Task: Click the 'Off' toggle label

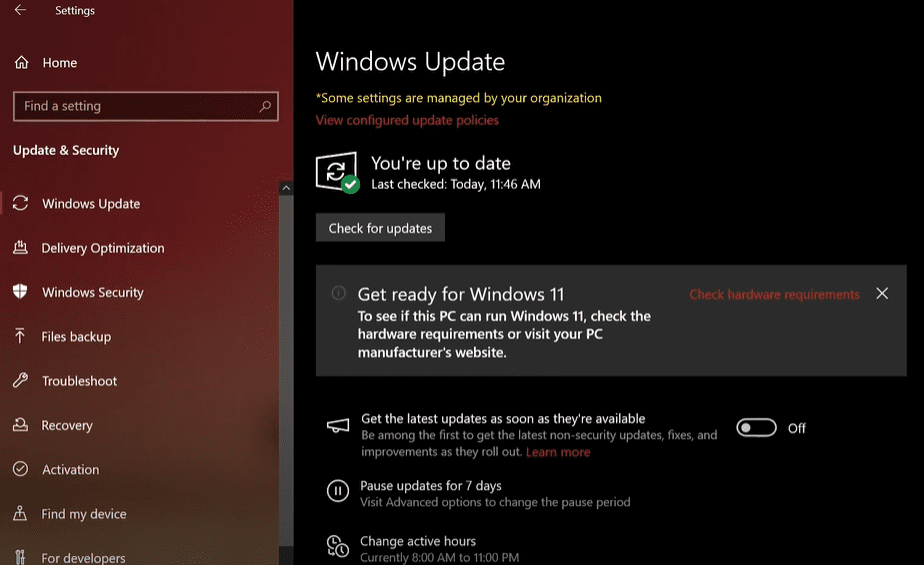Action: (x=797, y=428)
